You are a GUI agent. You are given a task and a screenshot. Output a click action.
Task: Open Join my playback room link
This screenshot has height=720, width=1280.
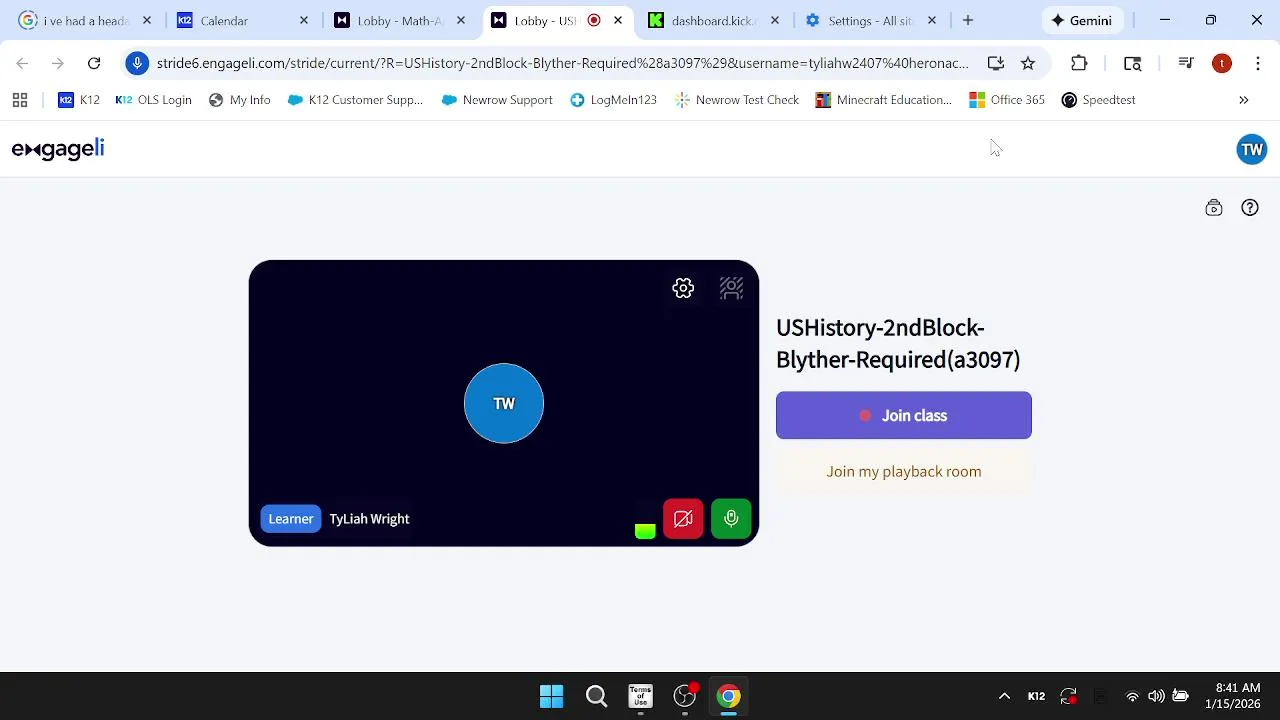click(904, 471)
